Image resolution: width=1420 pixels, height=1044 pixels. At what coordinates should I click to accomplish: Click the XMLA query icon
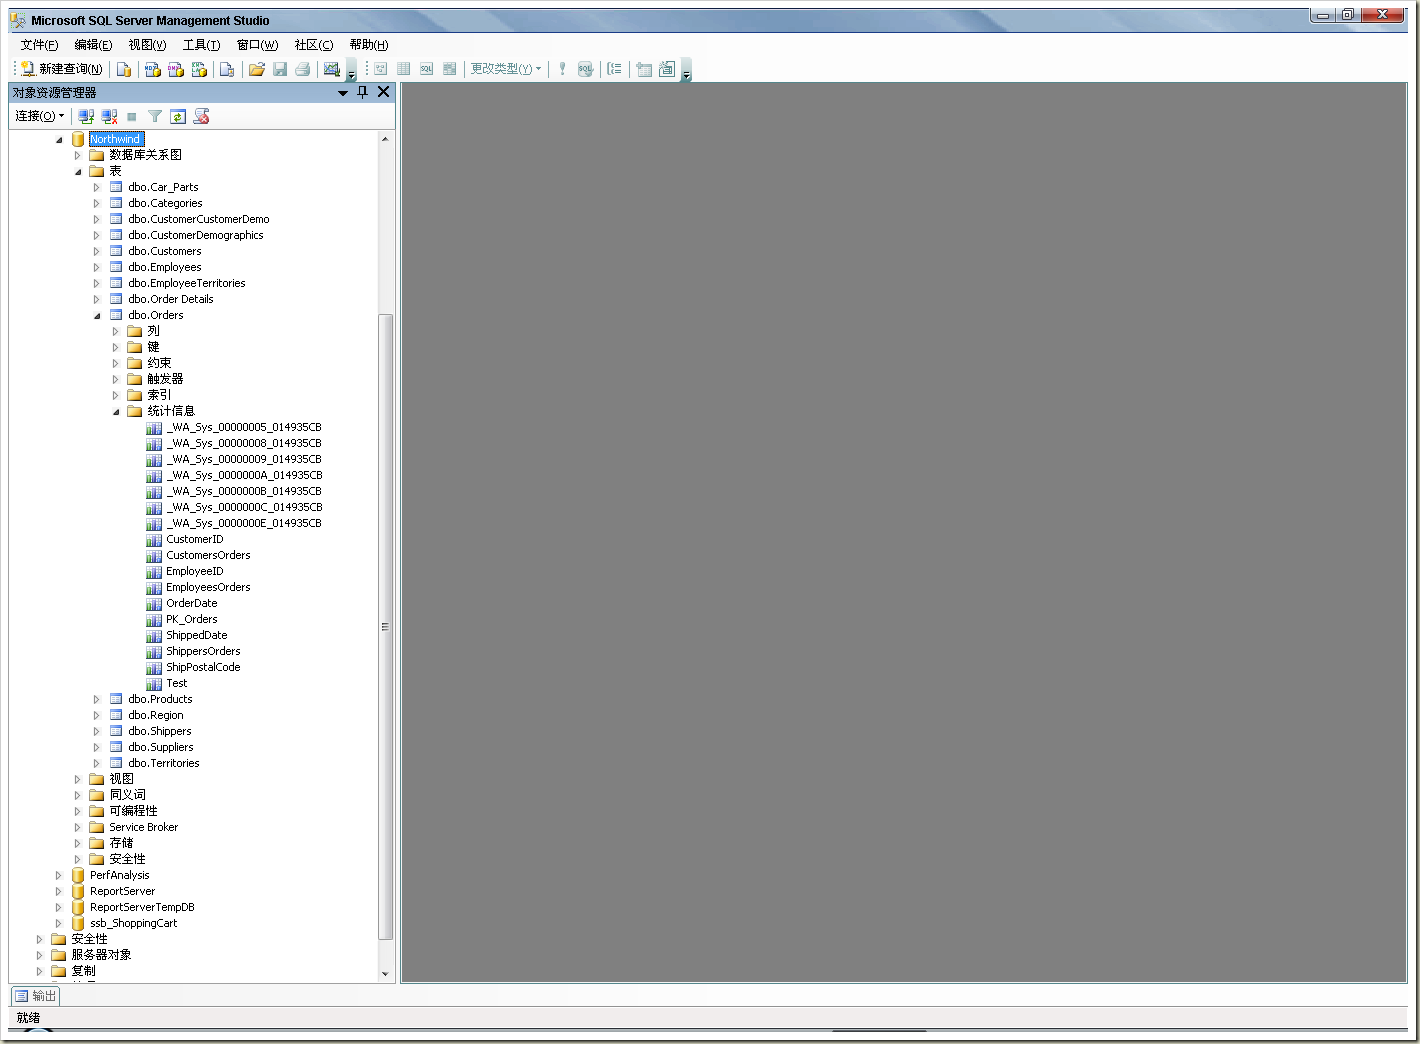point(199,69)
